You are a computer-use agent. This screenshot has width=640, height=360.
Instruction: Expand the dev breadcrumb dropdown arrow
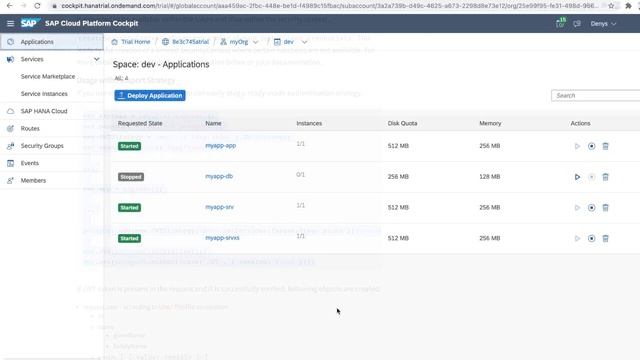(304, 42)
